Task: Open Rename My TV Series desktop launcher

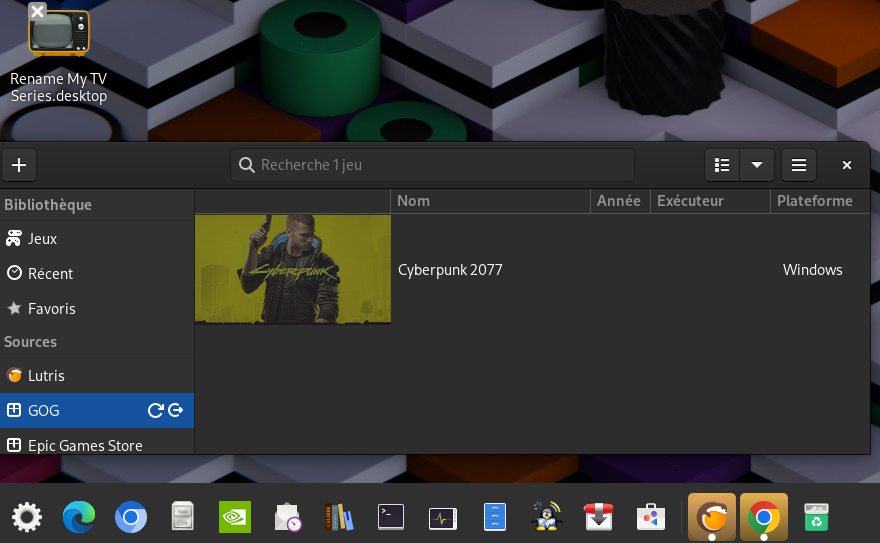Action: pyautogui.click(x=59, y=53)
